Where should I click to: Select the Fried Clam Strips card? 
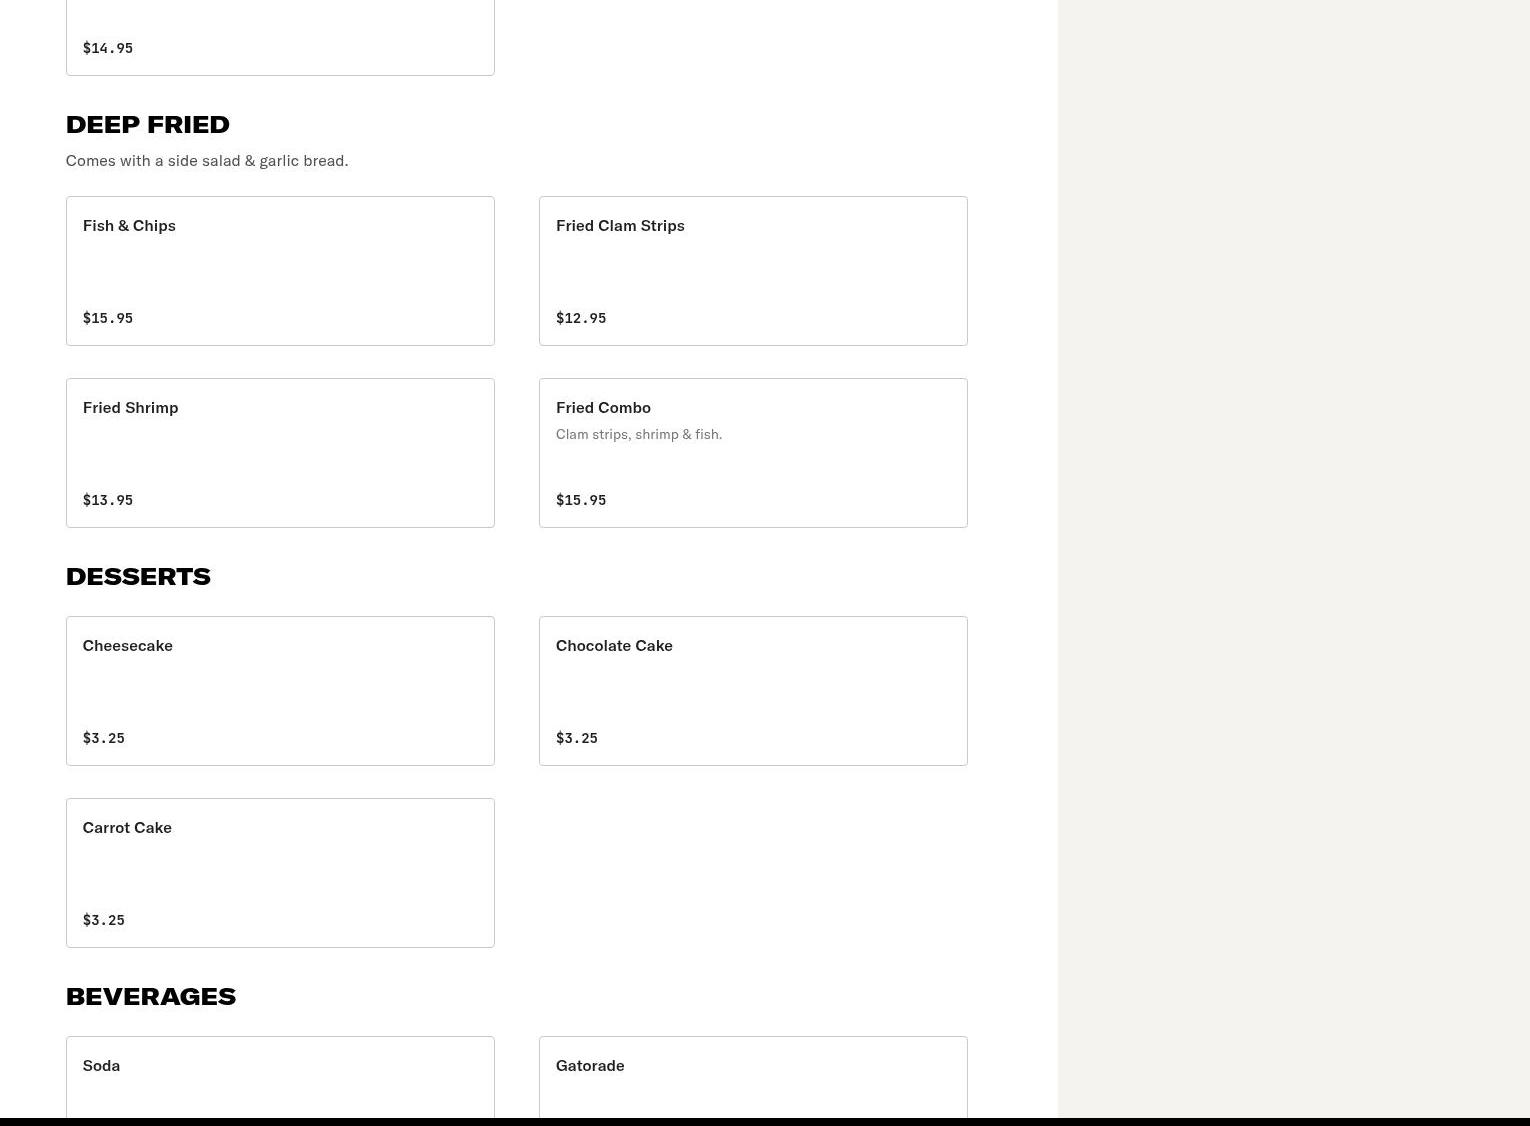pyautogui.click(x=753, y=271)
